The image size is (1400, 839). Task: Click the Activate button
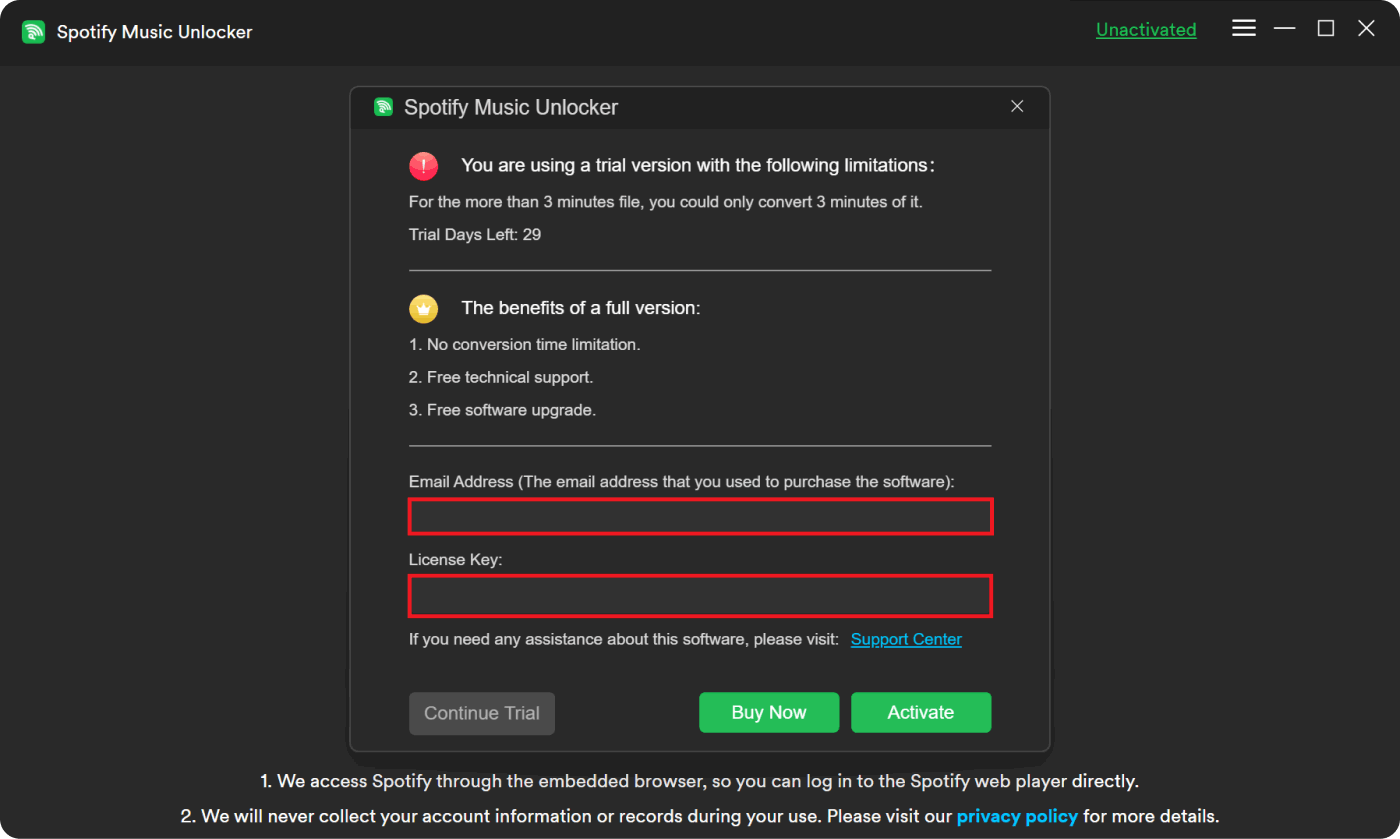[921, 713]
